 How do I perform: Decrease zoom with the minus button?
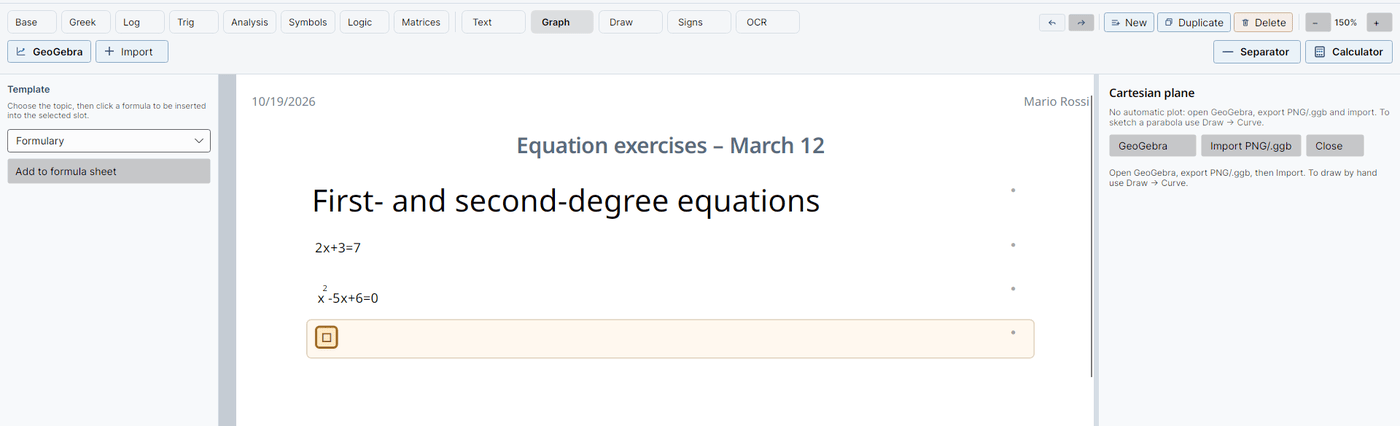coord(1317,22)
